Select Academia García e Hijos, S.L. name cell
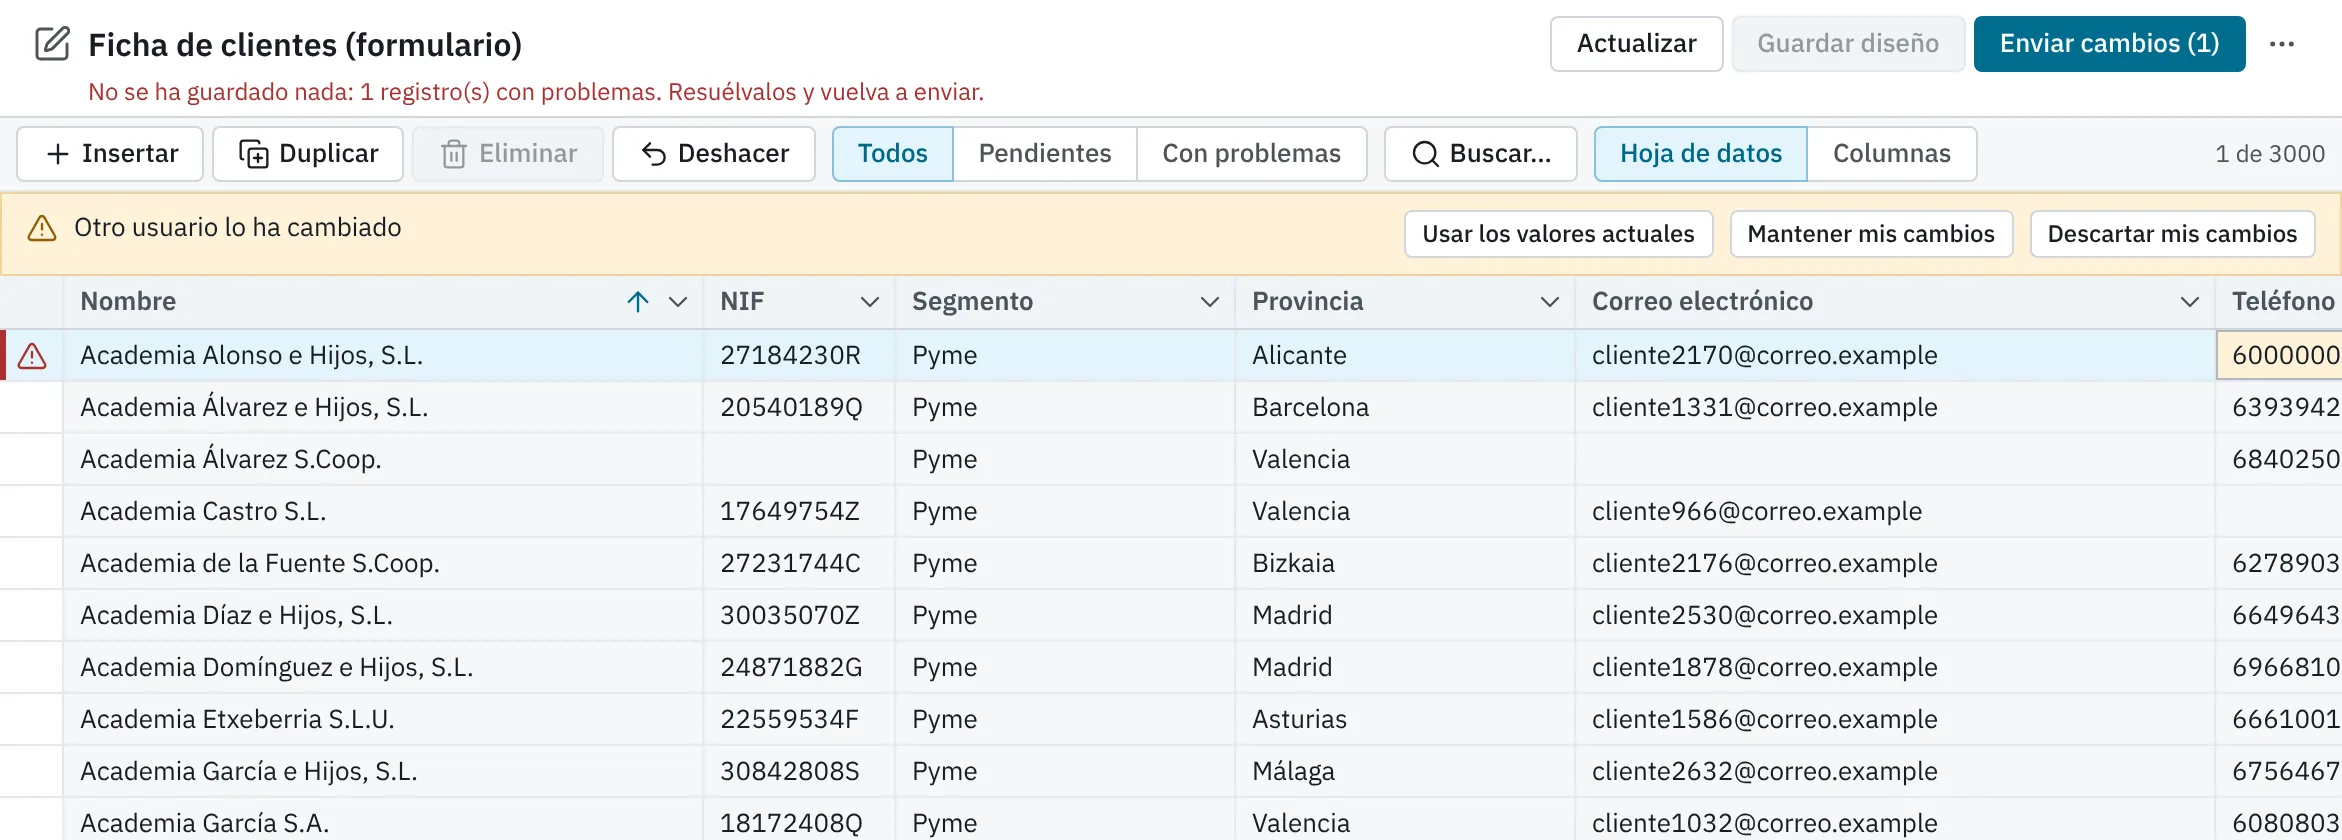Screen dimensions: 2342x840 click(x=383, y=772)
